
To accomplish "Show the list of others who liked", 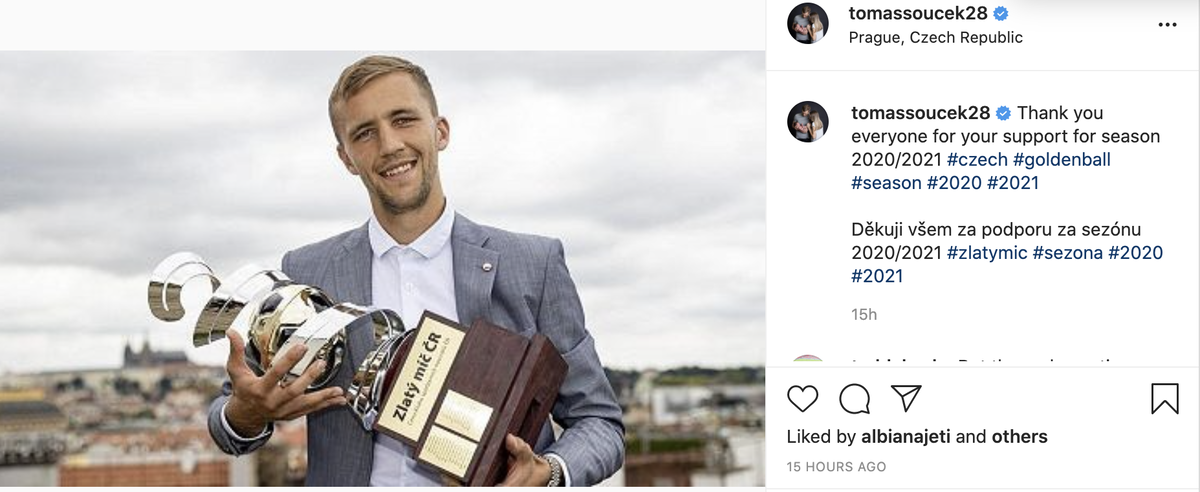I will (x=1020, y=437).
